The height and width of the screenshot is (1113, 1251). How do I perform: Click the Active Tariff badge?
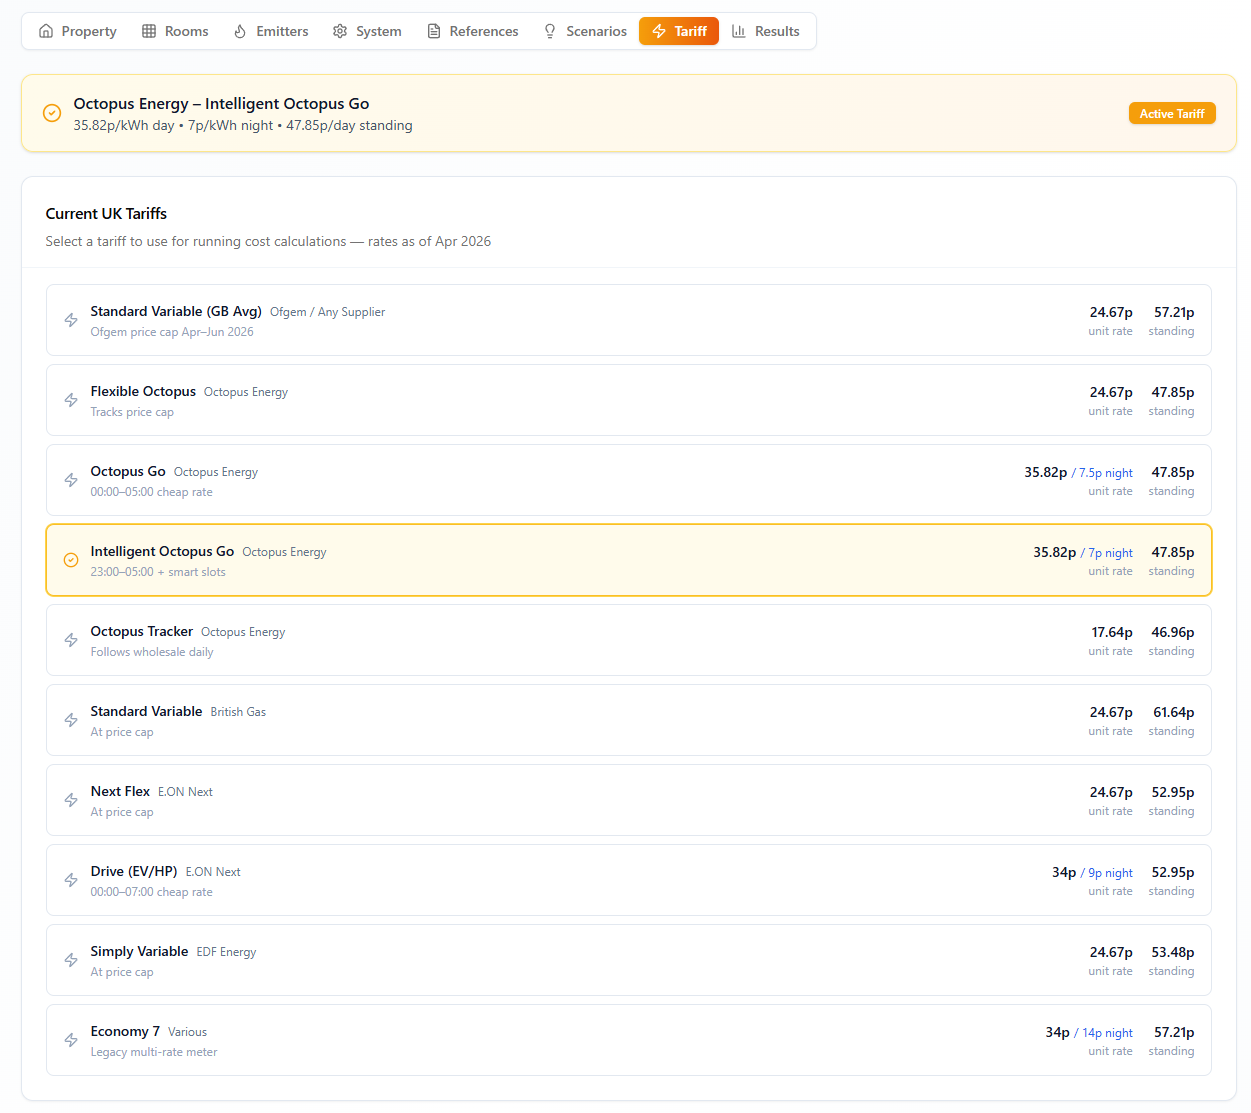(x=1172, y=113)
